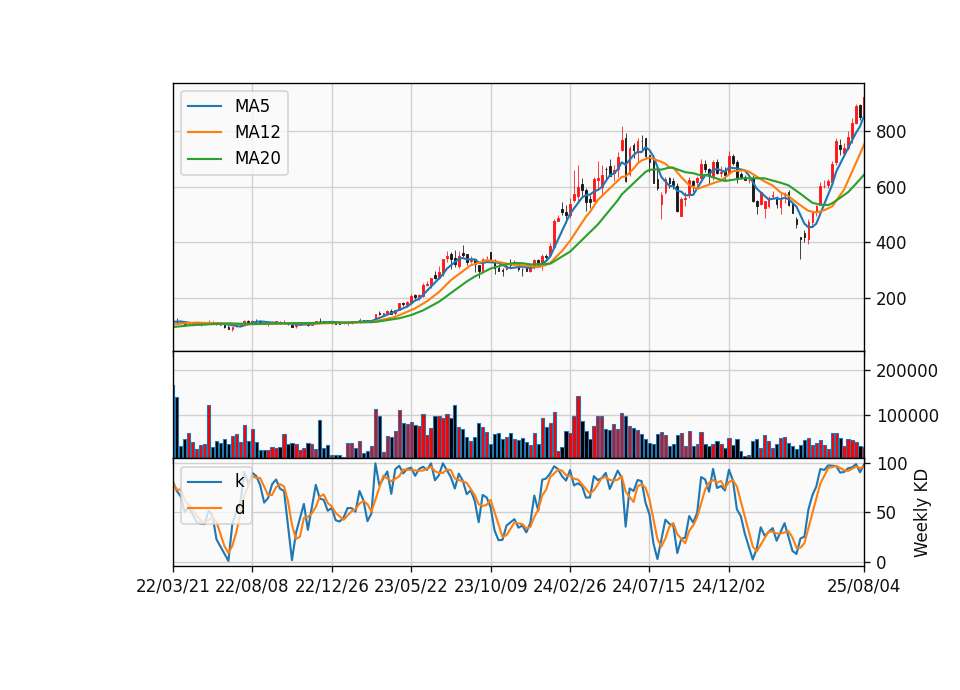Click the MA12 legend label
Viewport: 960px width, 690px height.
tap(257, 132)
